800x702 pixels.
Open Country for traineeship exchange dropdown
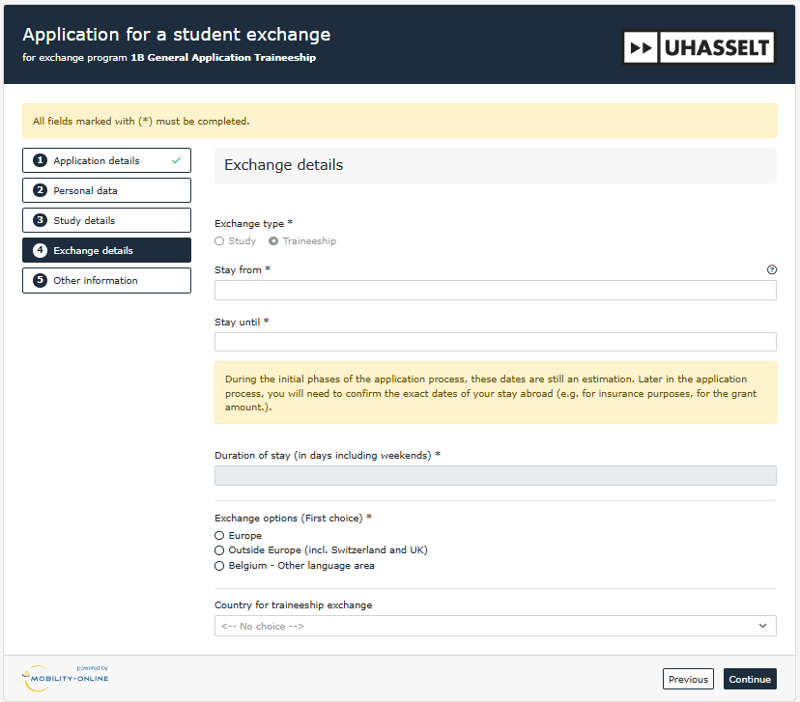pyautogui.click(x=495, y=626)
